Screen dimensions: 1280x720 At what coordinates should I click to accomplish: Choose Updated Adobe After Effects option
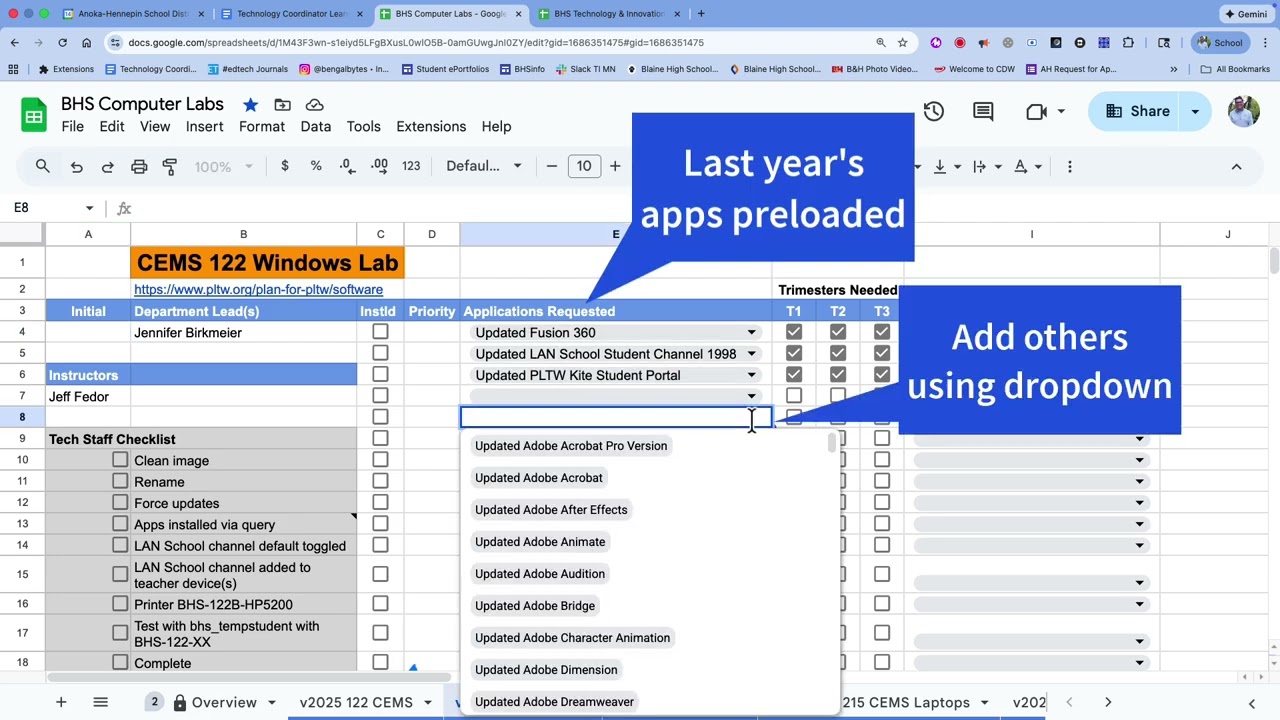pyautogui.click(x=551, y=510)
